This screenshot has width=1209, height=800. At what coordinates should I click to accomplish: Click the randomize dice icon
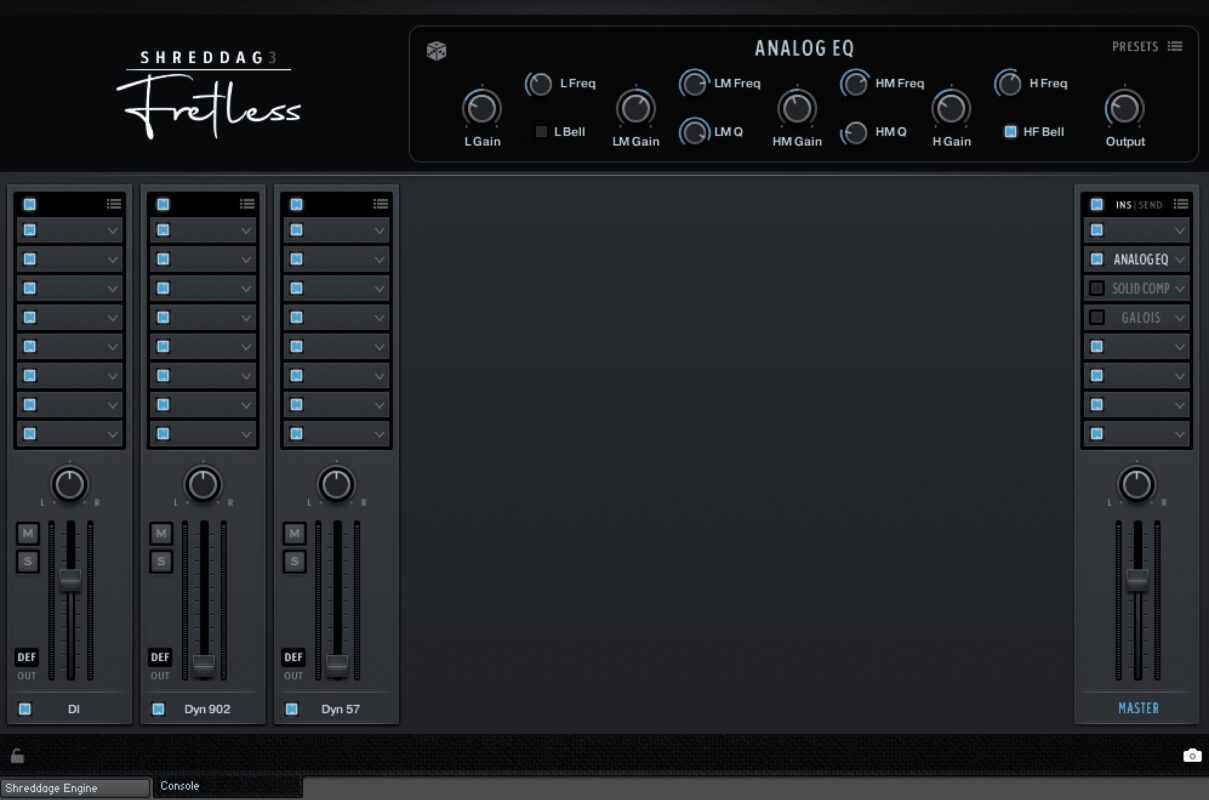437,51
